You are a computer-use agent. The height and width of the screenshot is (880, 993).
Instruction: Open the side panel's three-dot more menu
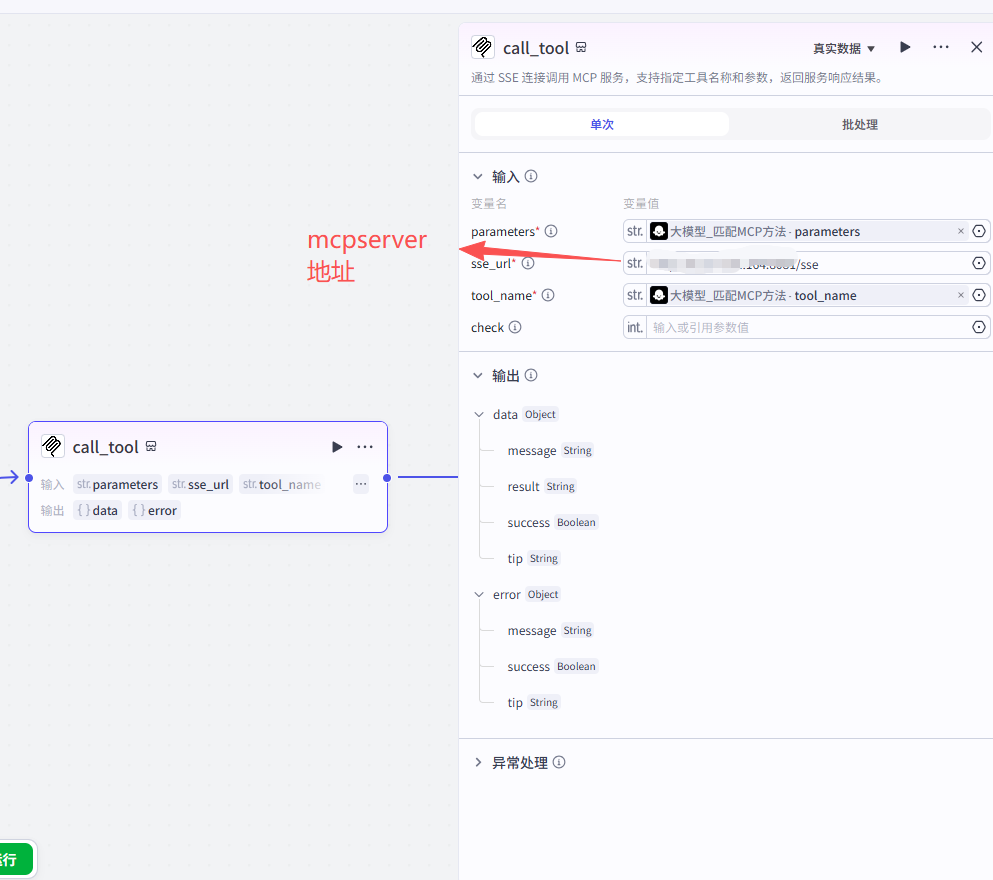tap(941, 47)
